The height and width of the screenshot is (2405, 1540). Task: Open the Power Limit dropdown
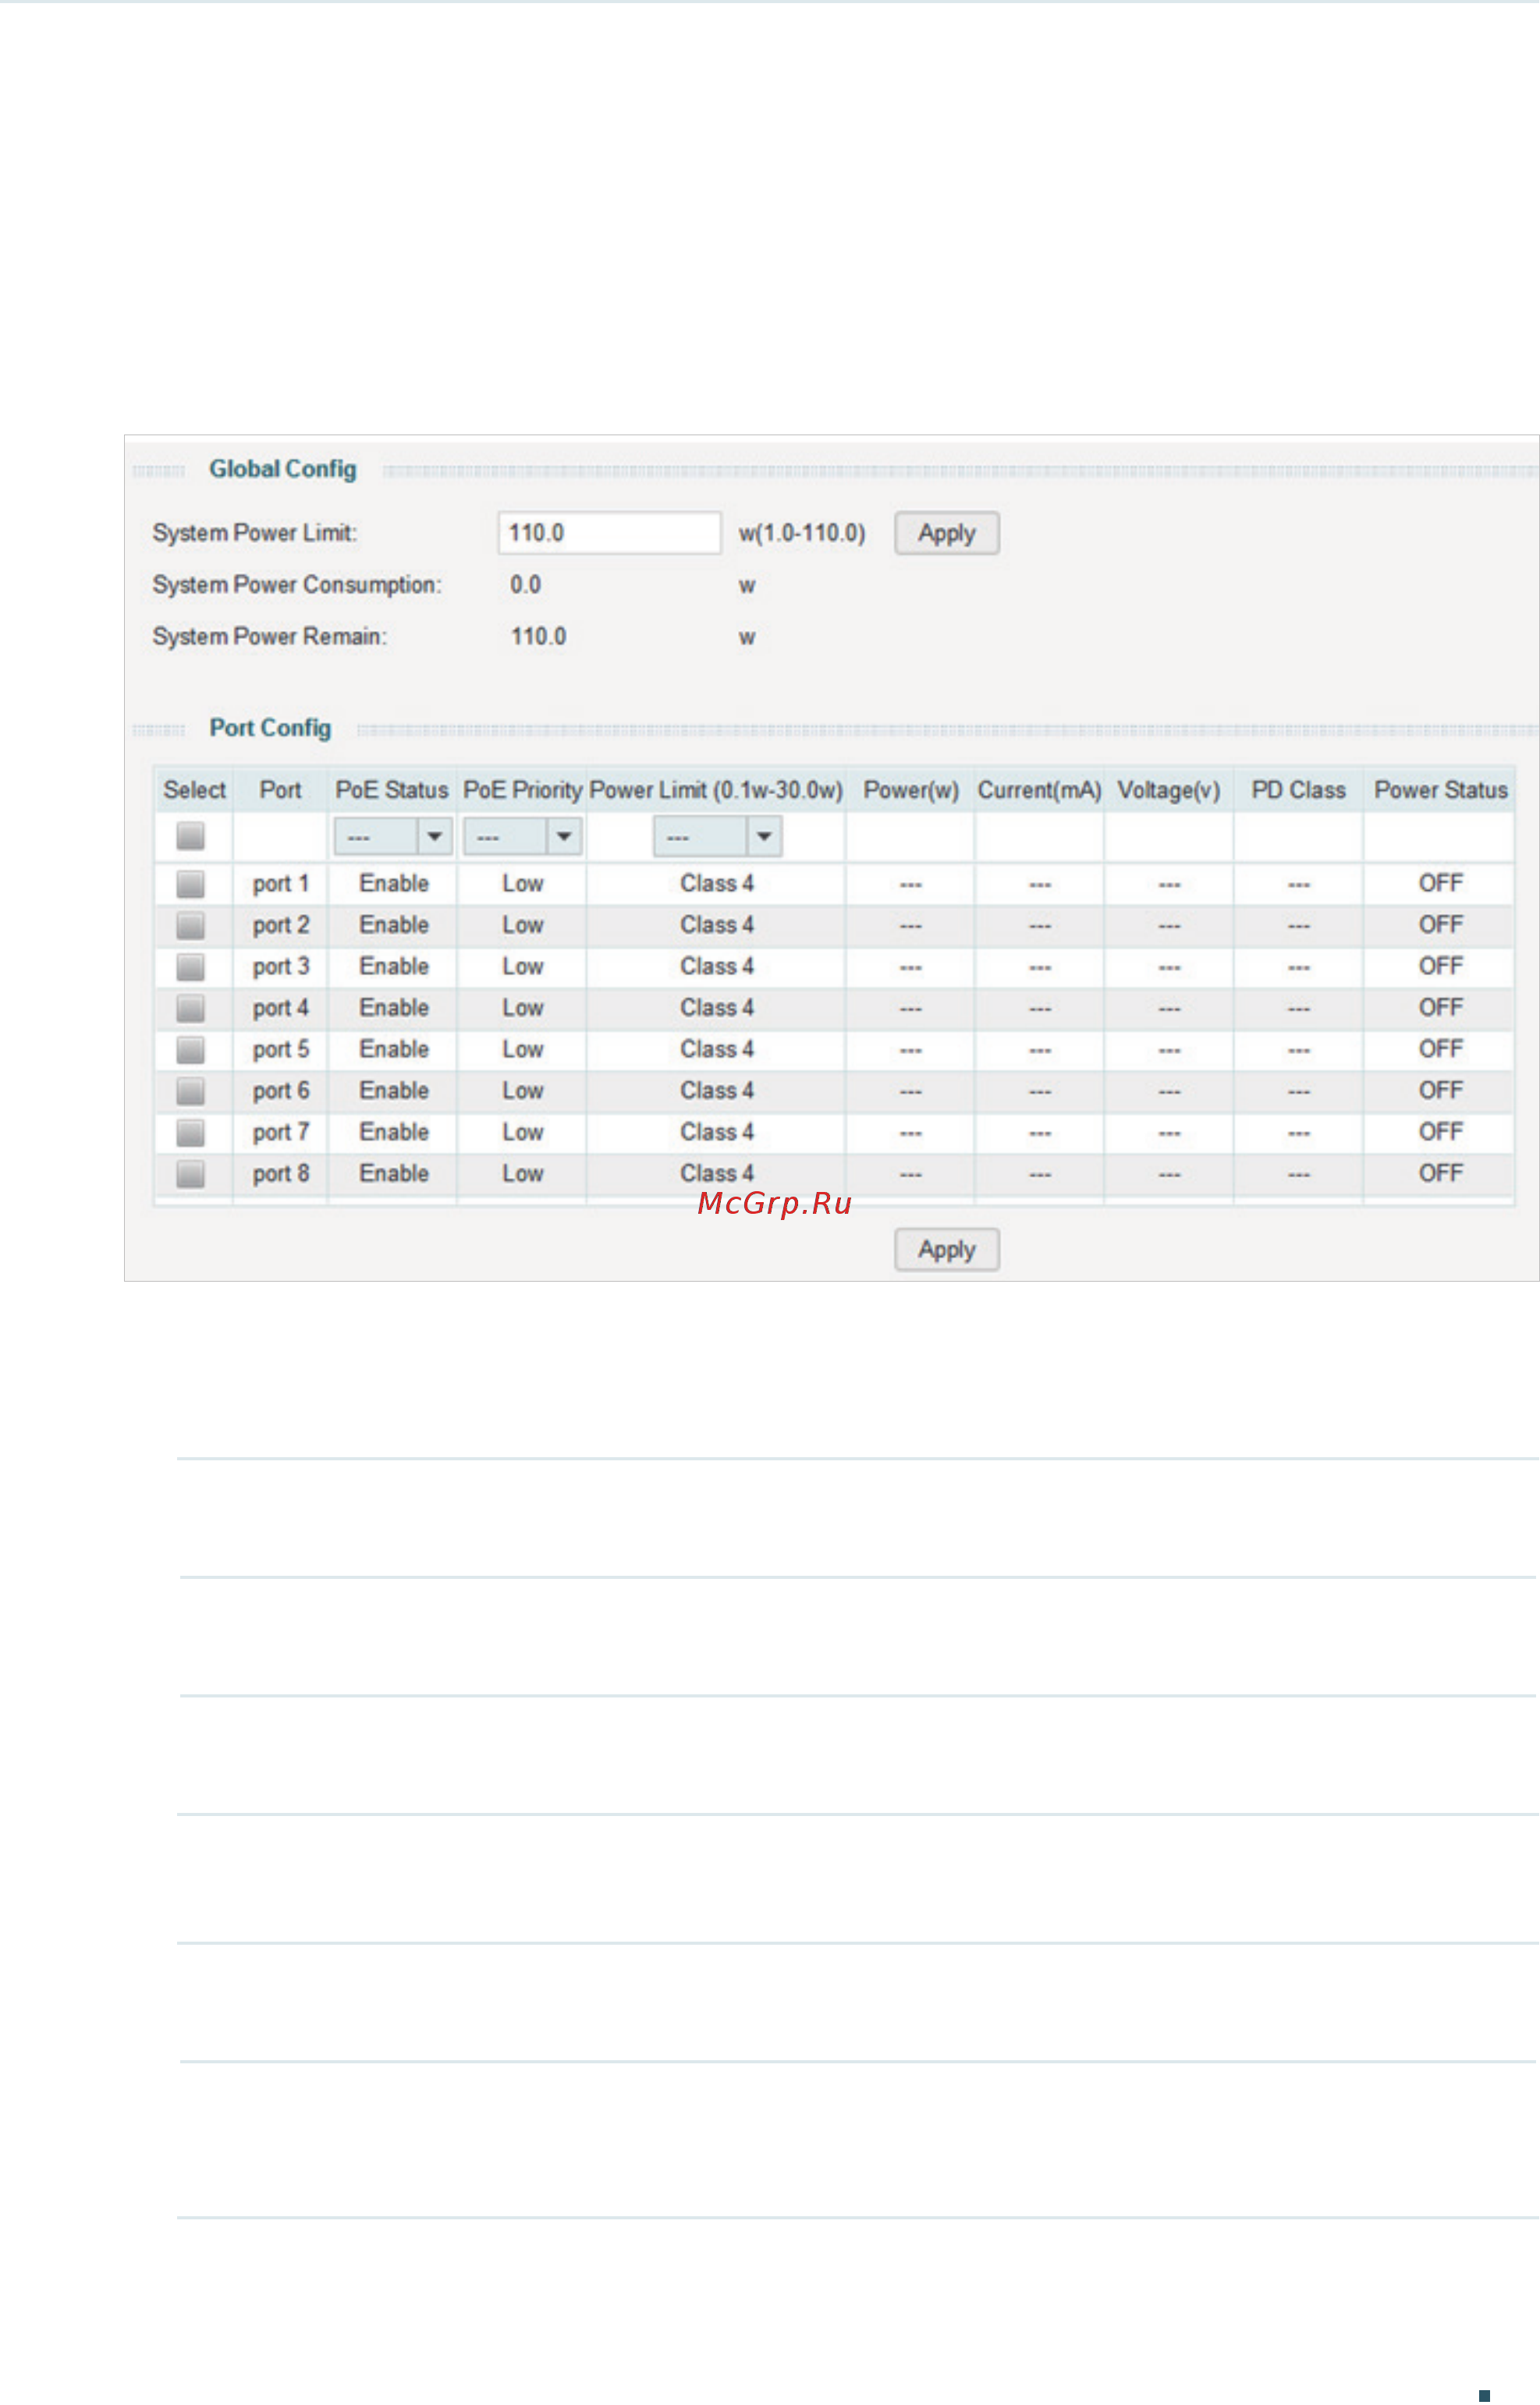717,837
